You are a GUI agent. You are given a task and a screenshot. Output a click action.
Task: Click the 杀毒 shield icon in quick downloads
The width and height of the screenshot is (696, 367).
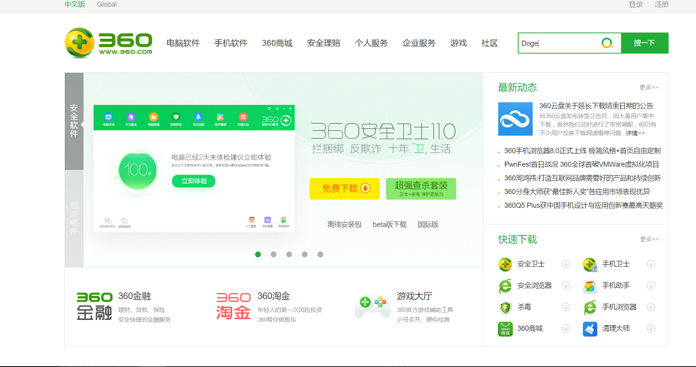(505, 307)
